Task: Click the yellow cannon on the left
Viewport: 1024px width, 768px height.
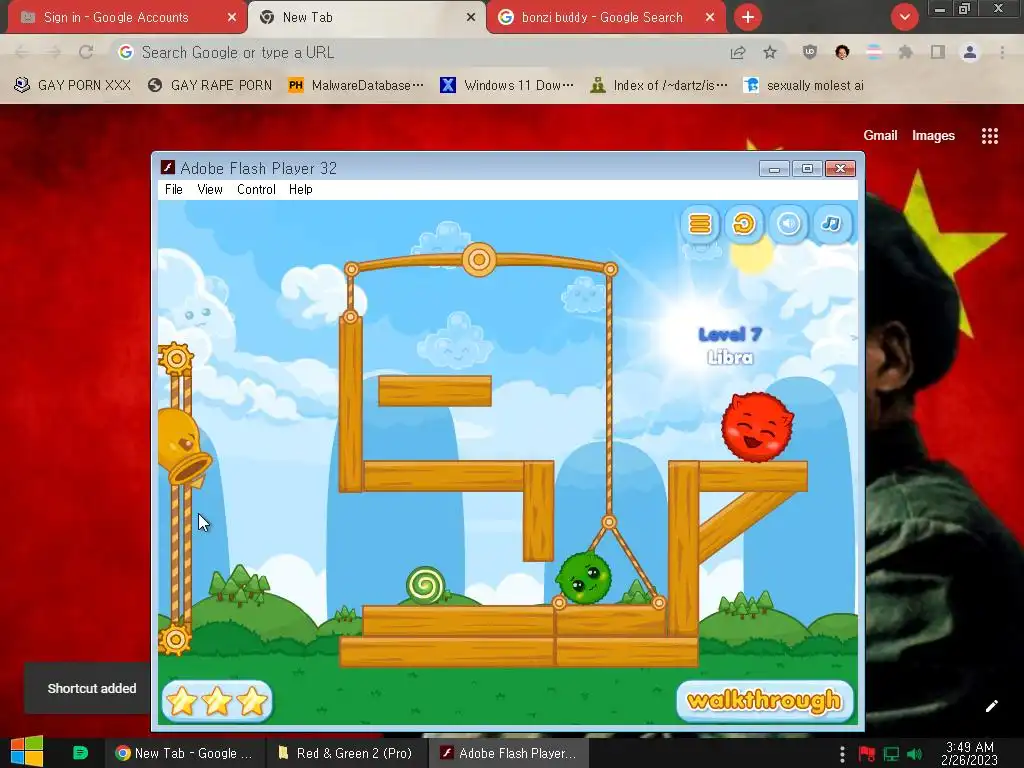Action: click(x=182, y=448)
